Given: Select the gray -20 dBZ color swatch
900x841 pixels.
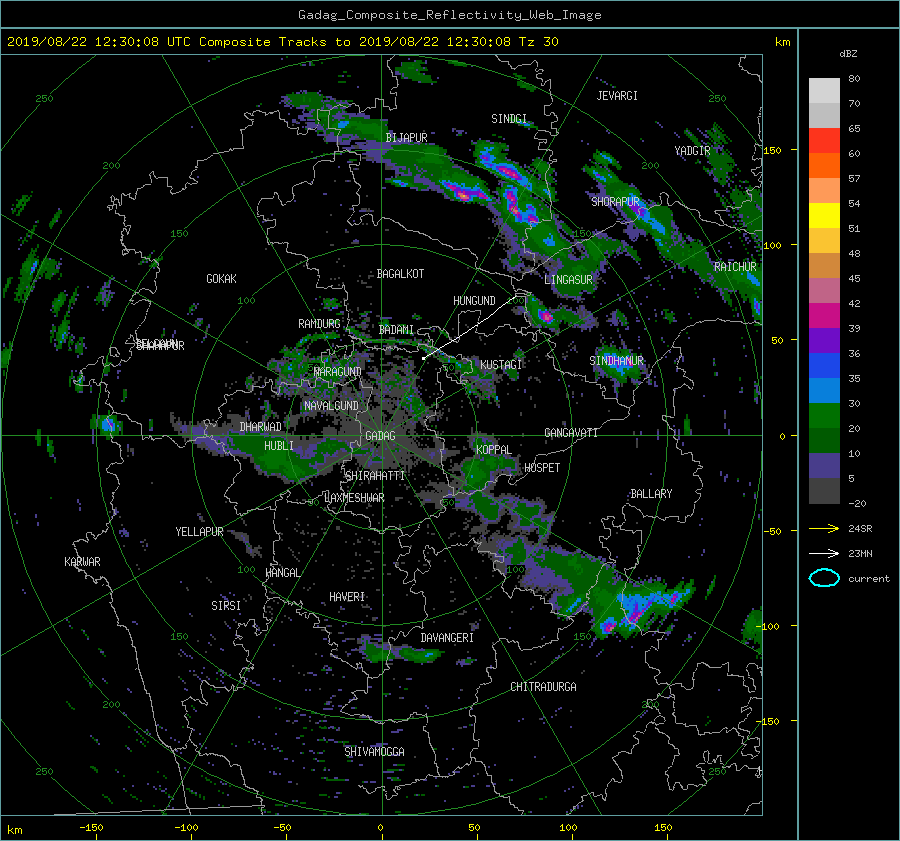Looking at the screenshot, I should pos(824,491).
